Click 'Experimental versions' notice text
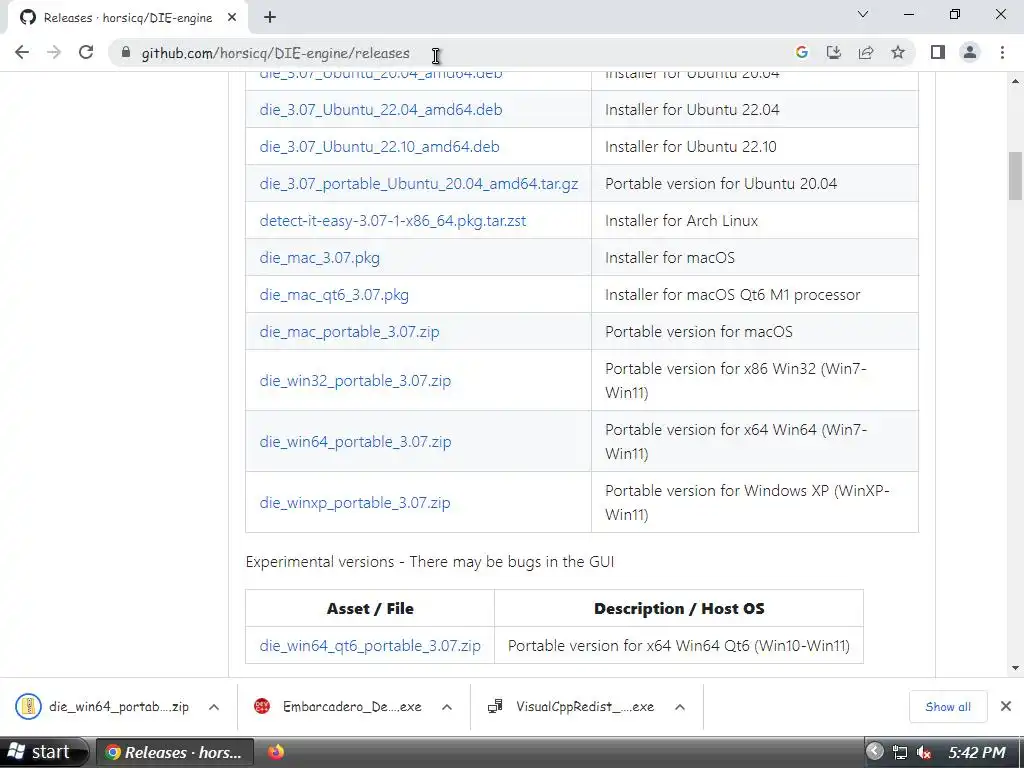The image size is (1024, 768). click(430, 562)
